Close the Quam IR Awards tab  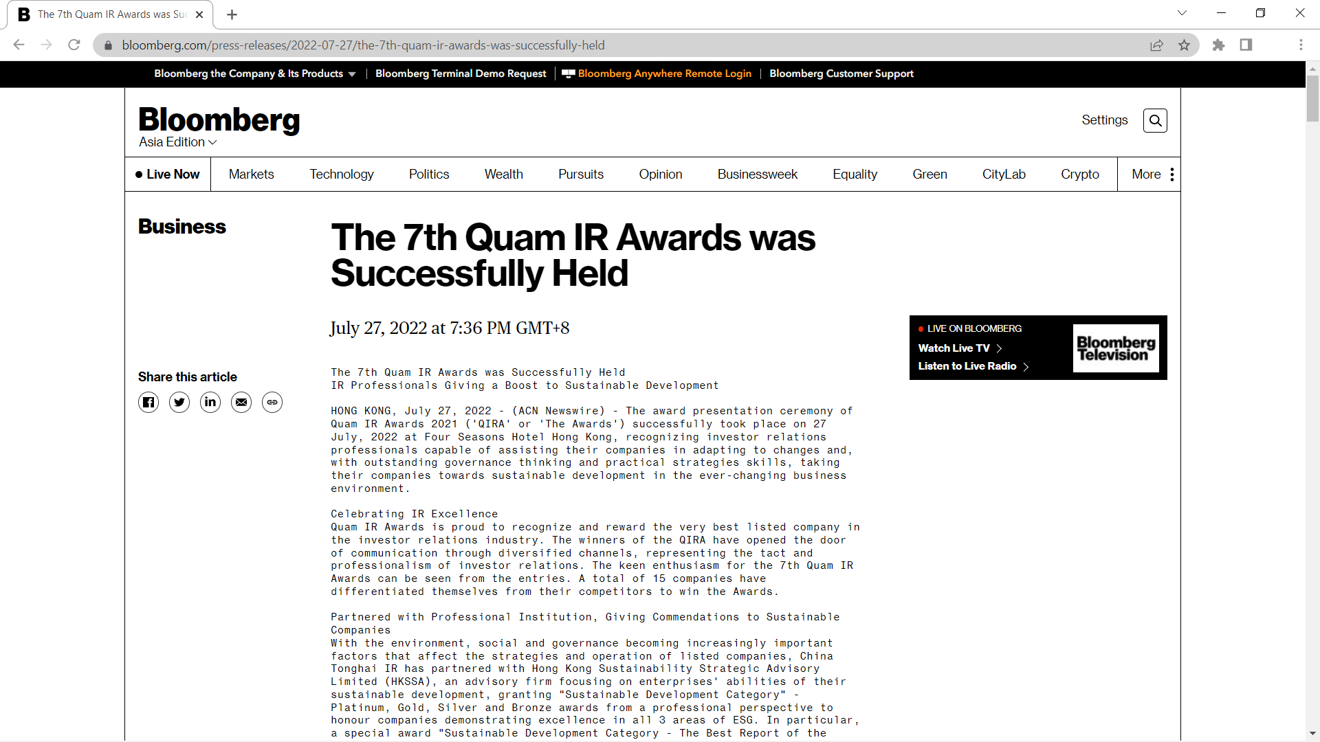click(x=199, y=15)
